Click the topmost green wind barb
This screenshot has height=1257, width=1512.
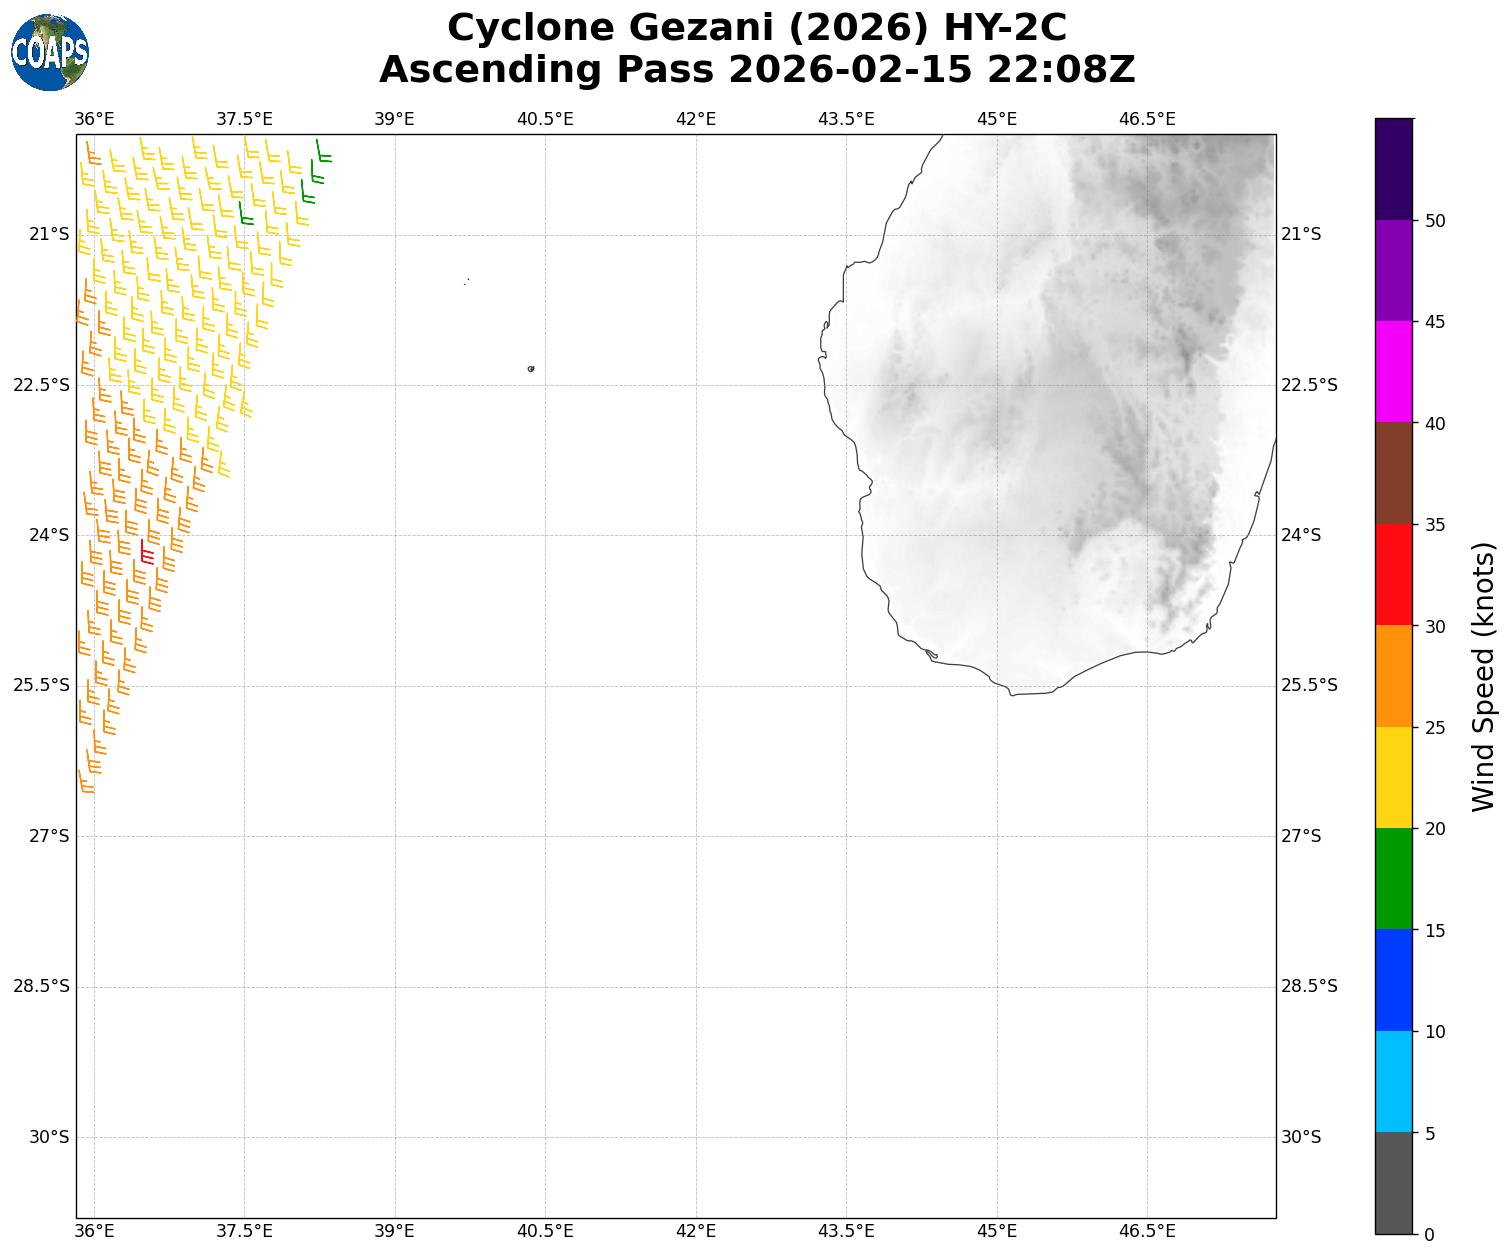321,152
